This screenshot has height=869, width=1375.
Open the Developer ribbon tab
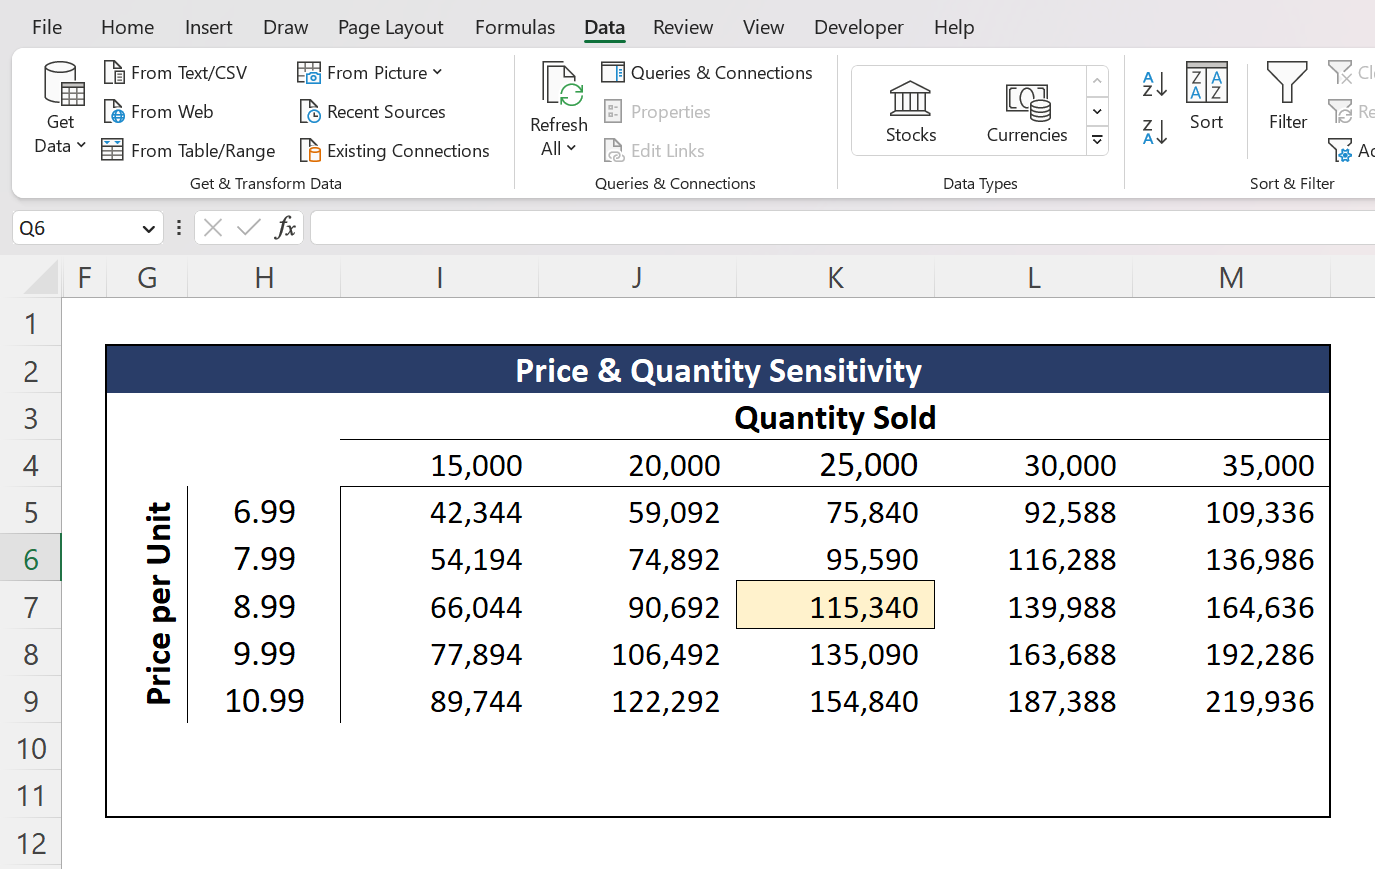[858, 27]
